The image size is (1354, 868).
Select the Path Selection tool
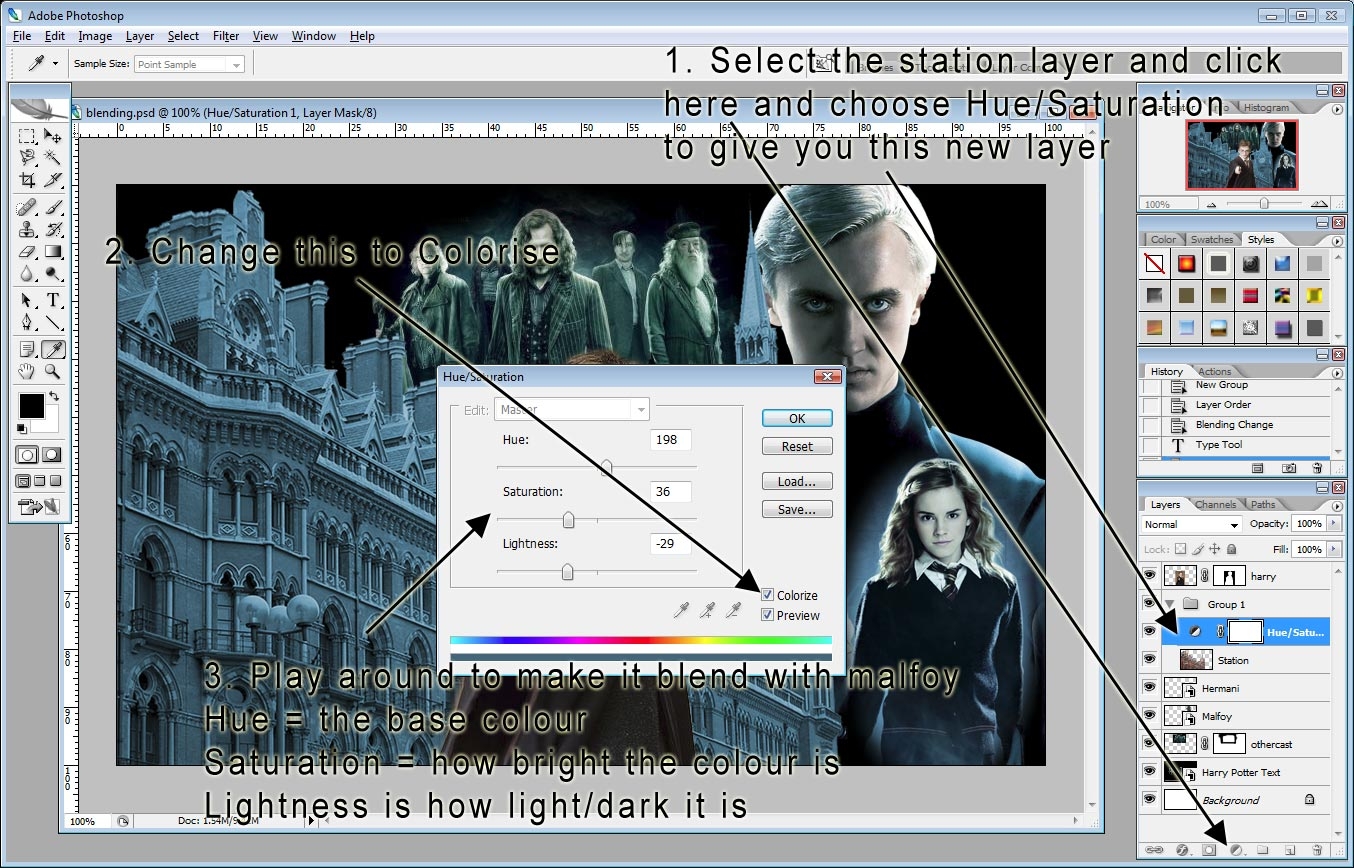[x=27, y=301]
